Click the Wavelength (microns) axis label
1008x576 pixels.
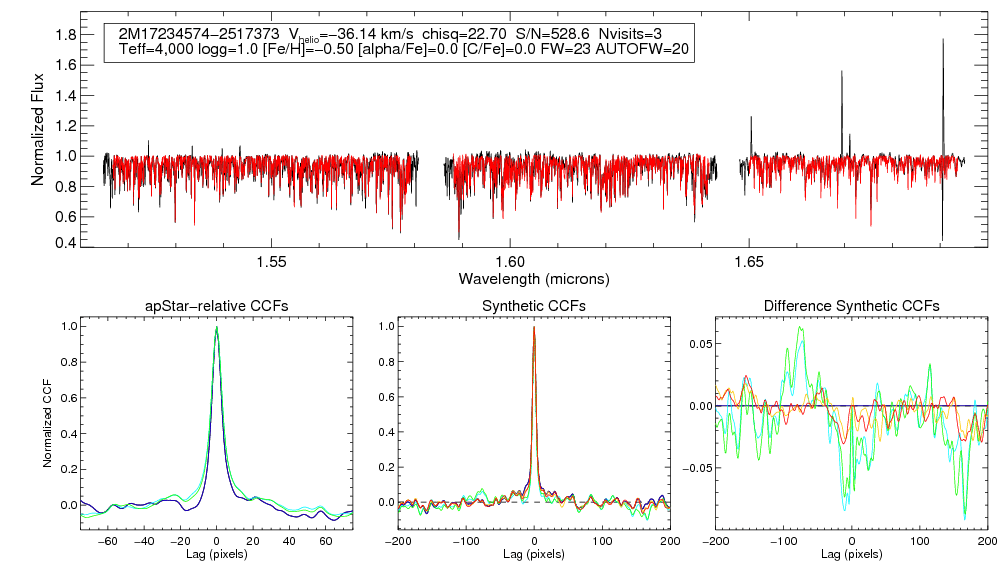point(533,277)
